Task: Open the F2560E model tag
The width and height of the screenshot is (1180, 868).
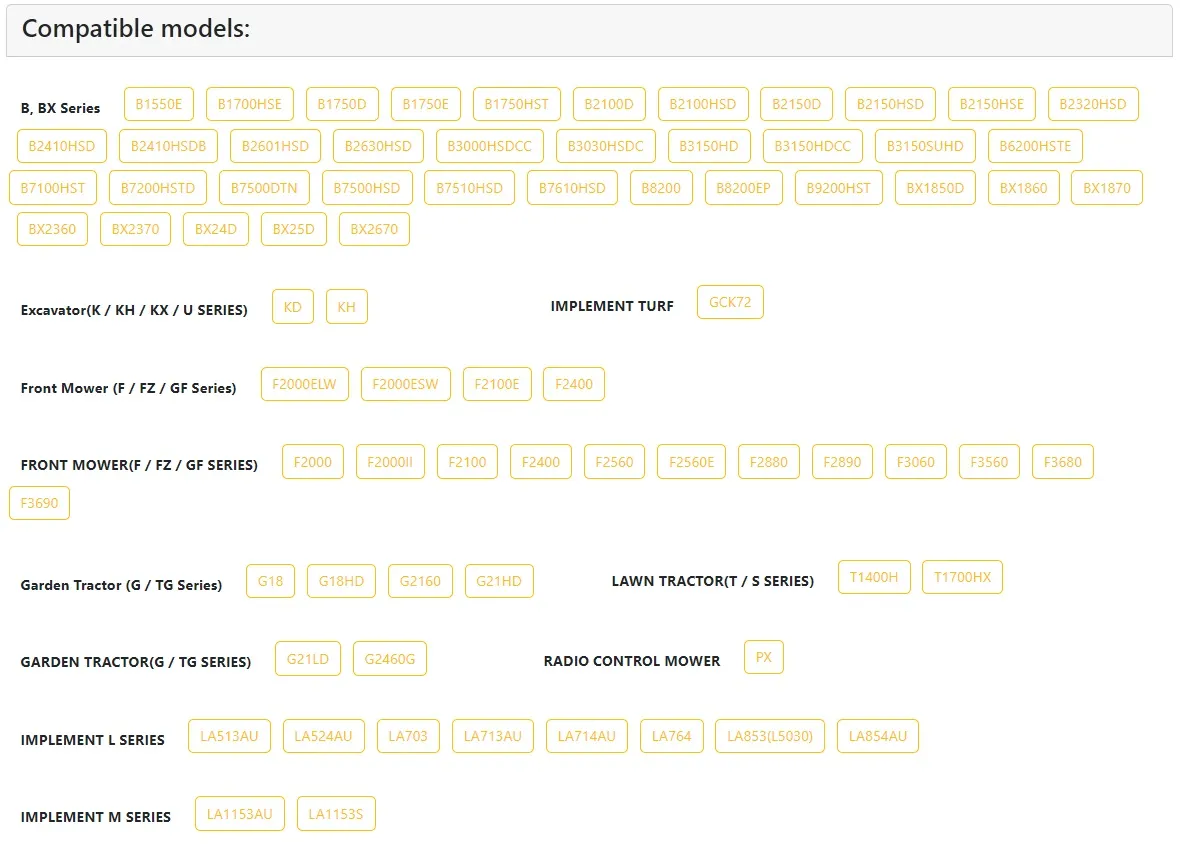Action: 692,461
